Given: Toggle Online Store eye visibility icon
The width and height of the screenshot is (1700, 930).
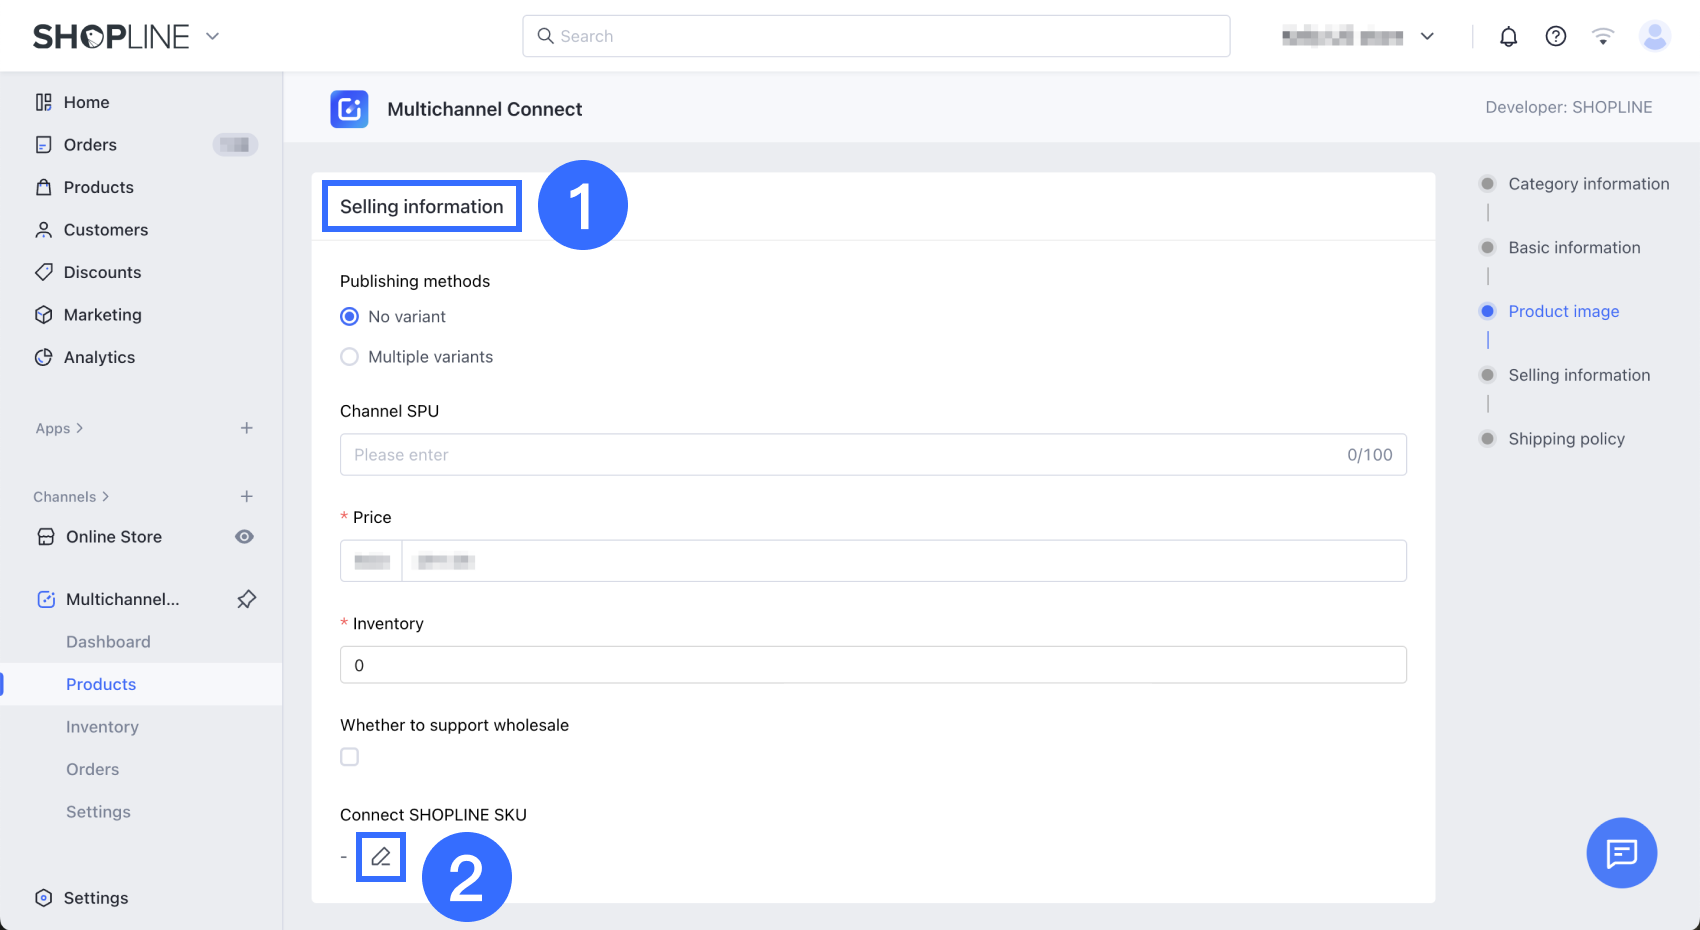Looking at the screenshot, I should [244, 537].
